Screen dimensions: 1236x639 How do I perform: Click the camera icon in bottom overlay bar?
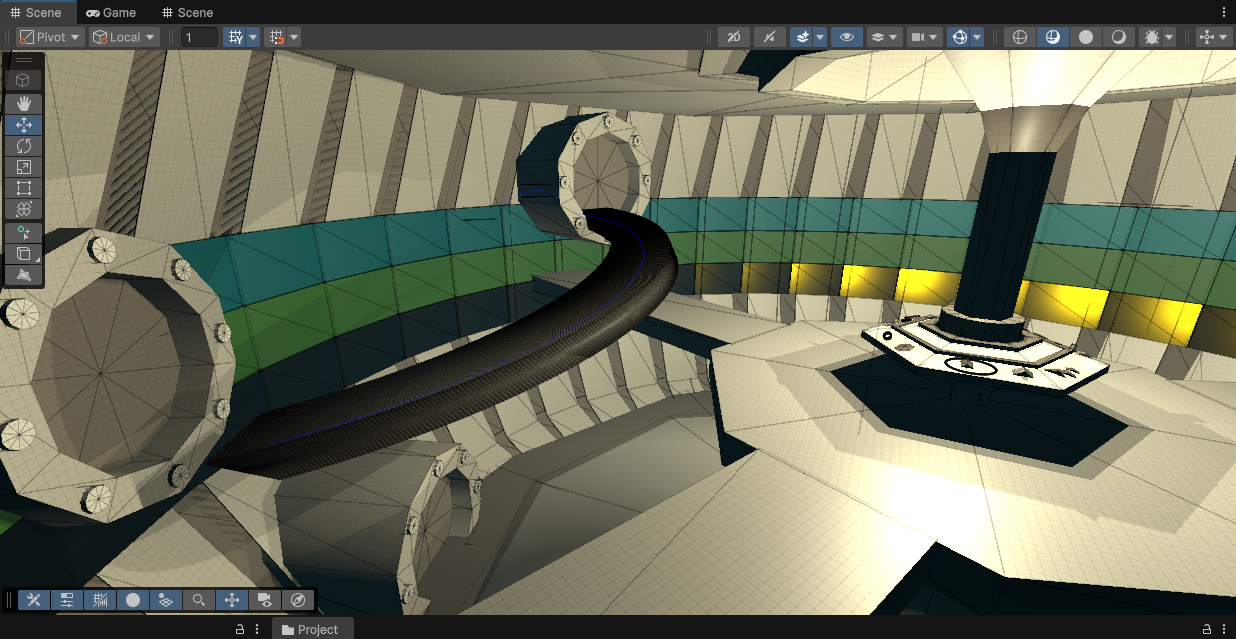[x=265, y=600]
